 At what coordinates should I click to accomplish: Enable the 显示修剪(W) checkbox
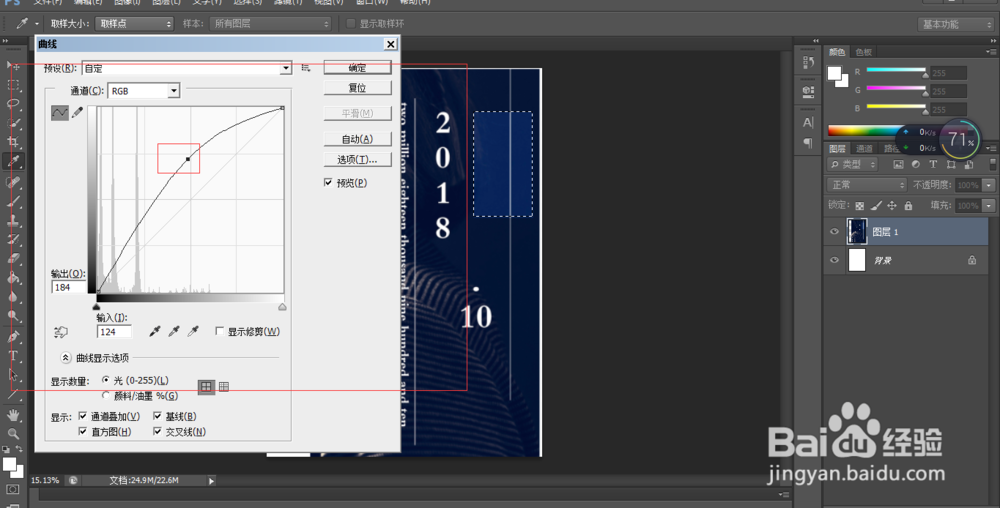point(219,331)
